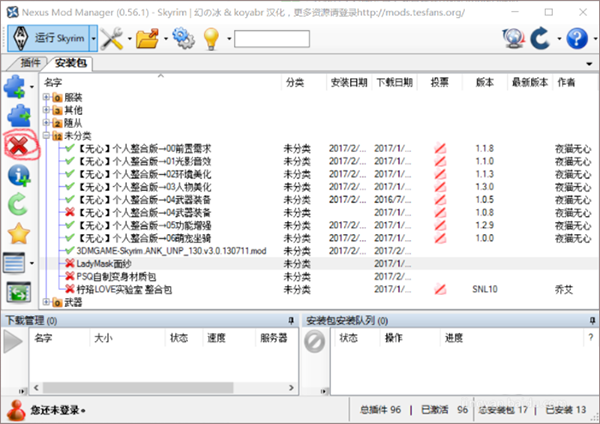
Task: Toggle green check on 02环境美化 mod
Action: 70,174
